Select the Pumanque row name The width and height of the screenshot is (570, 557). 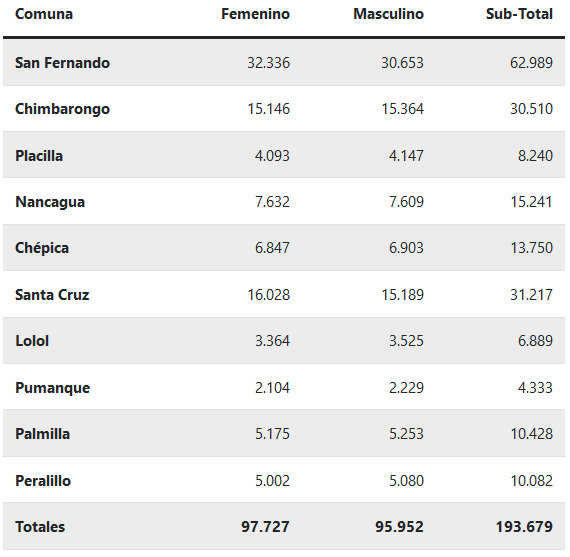pos(53,388)
